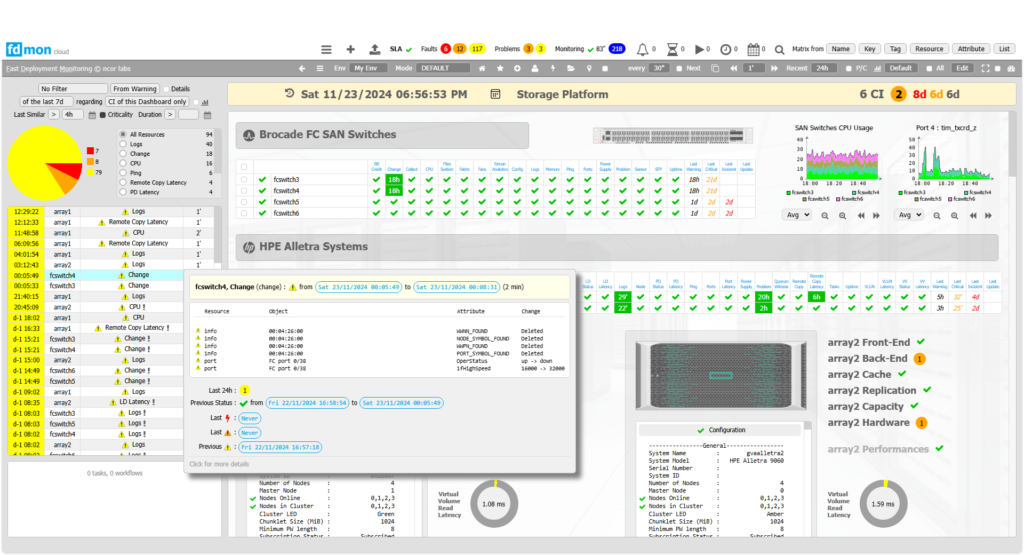
Task: Click blue Monitoring count badge 218
Action: (x=616, y=49)
